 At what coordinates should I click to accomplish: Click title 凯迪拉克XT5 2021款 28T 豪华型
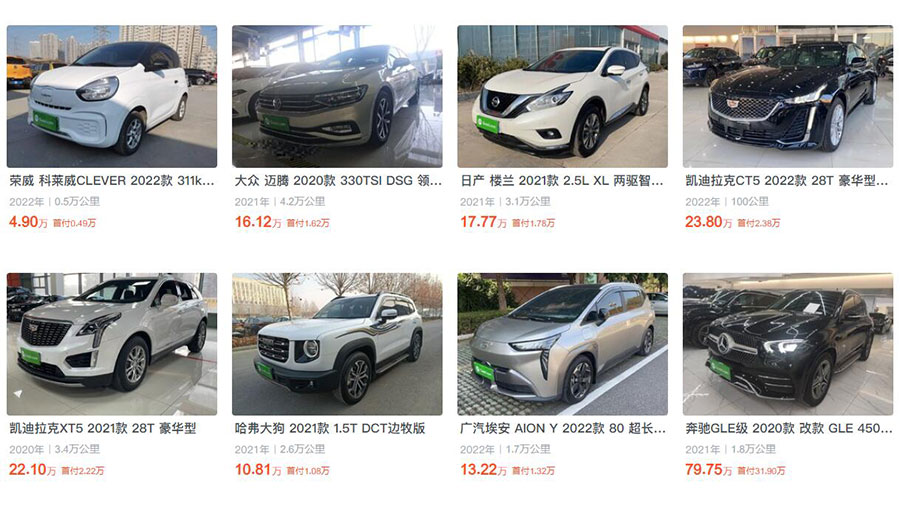pos(103,429)
